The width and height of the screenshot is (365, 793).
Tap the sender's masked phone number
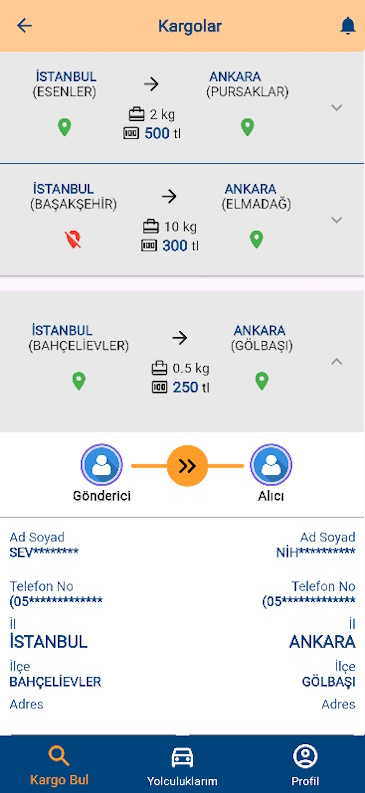pyautogui.click(x=56, y=602)
